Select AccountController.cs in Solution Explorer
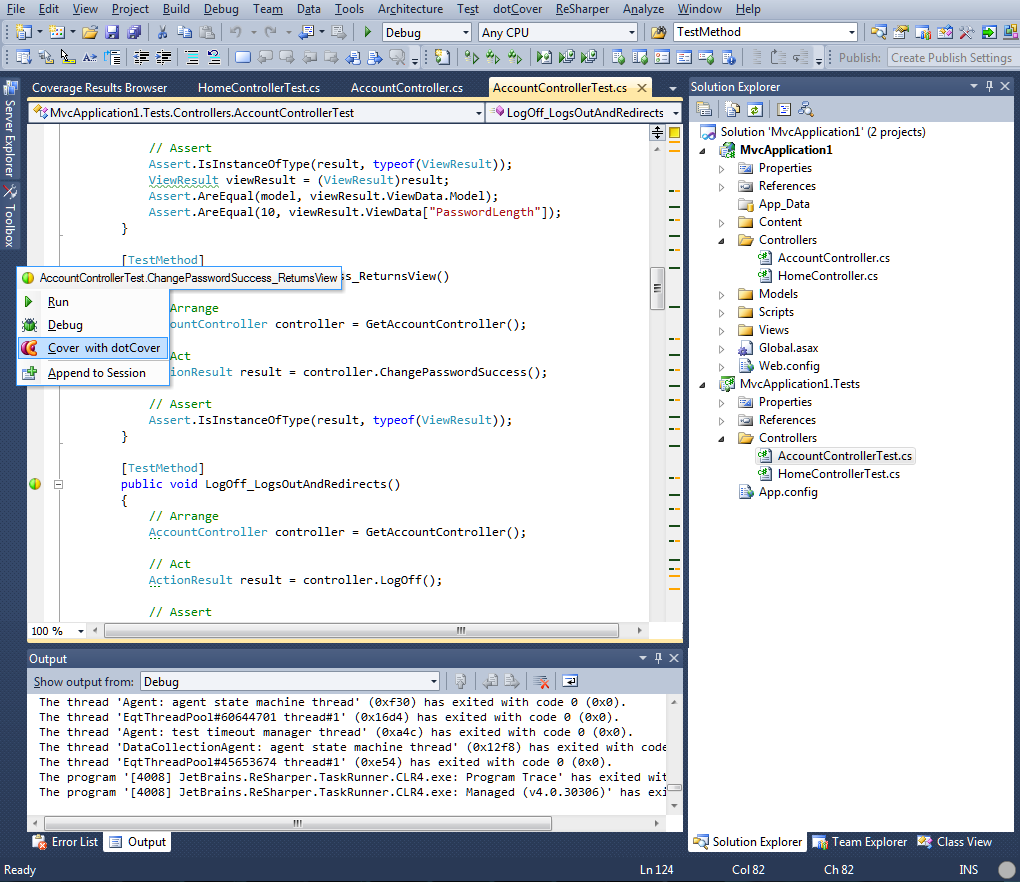The height and width of the screenshot is (882, 1020). [x=833, y=258]
